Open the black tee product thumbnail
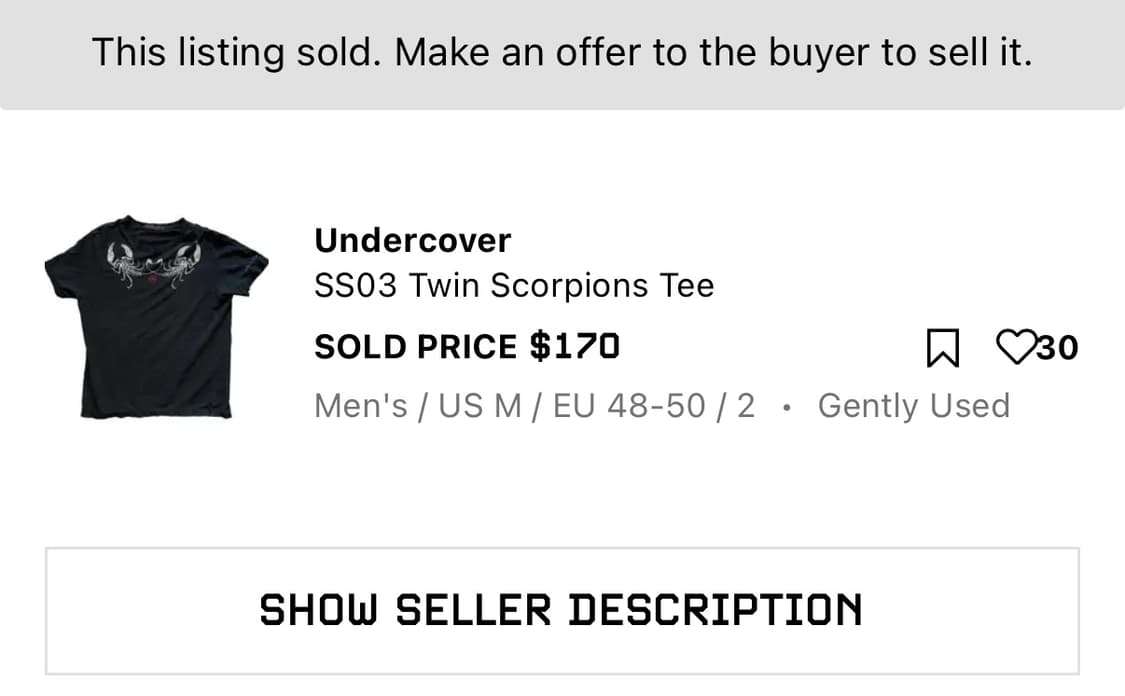Viewport: 1125px width, 696px height. pyautogui.click(x=156, y=316)
